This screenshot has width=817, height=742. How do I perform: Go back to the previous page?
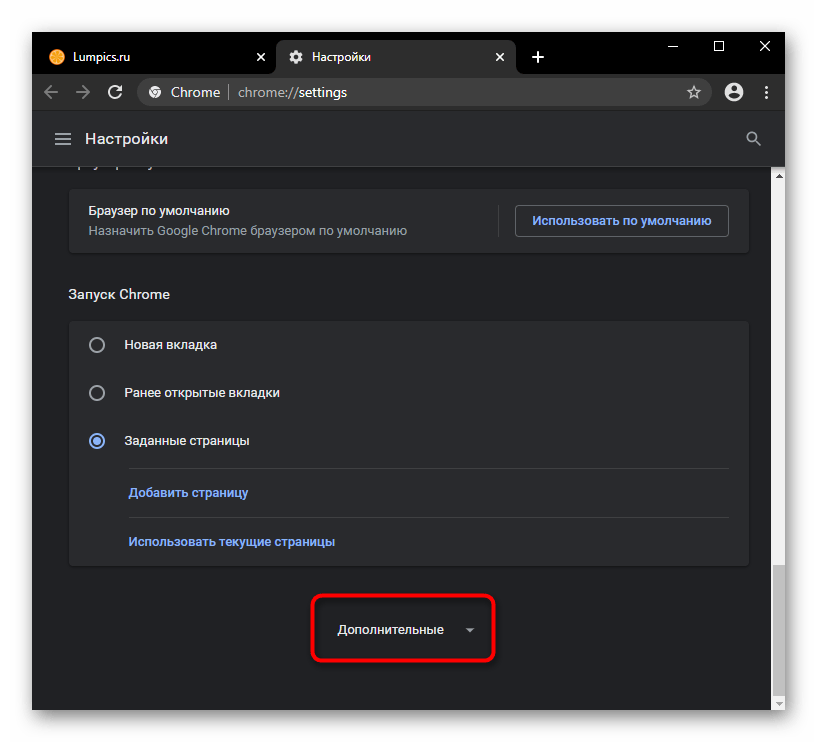pyautogui.click(x=51, y=92)
